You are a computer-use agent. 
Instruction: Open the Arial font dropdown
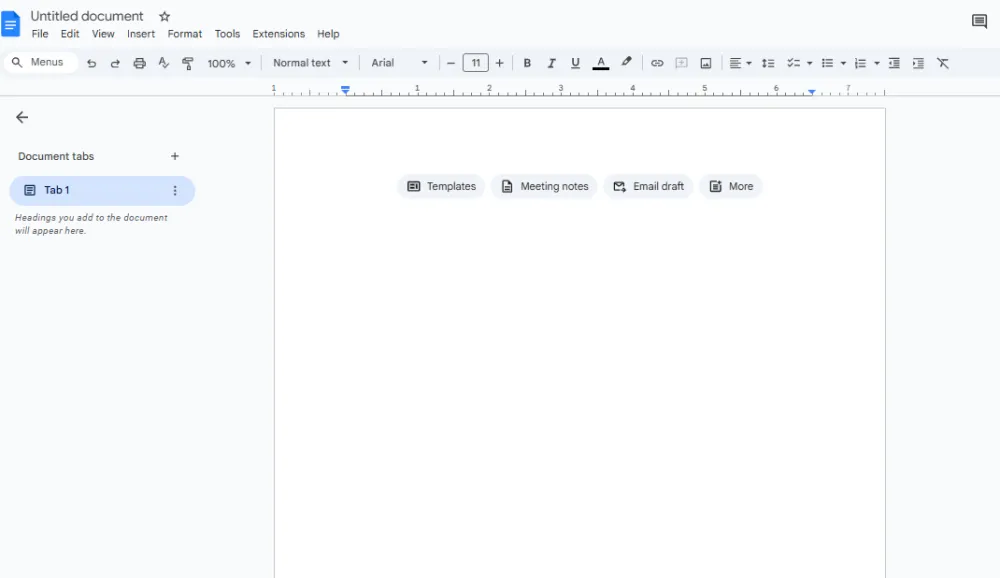coord(399,63)
